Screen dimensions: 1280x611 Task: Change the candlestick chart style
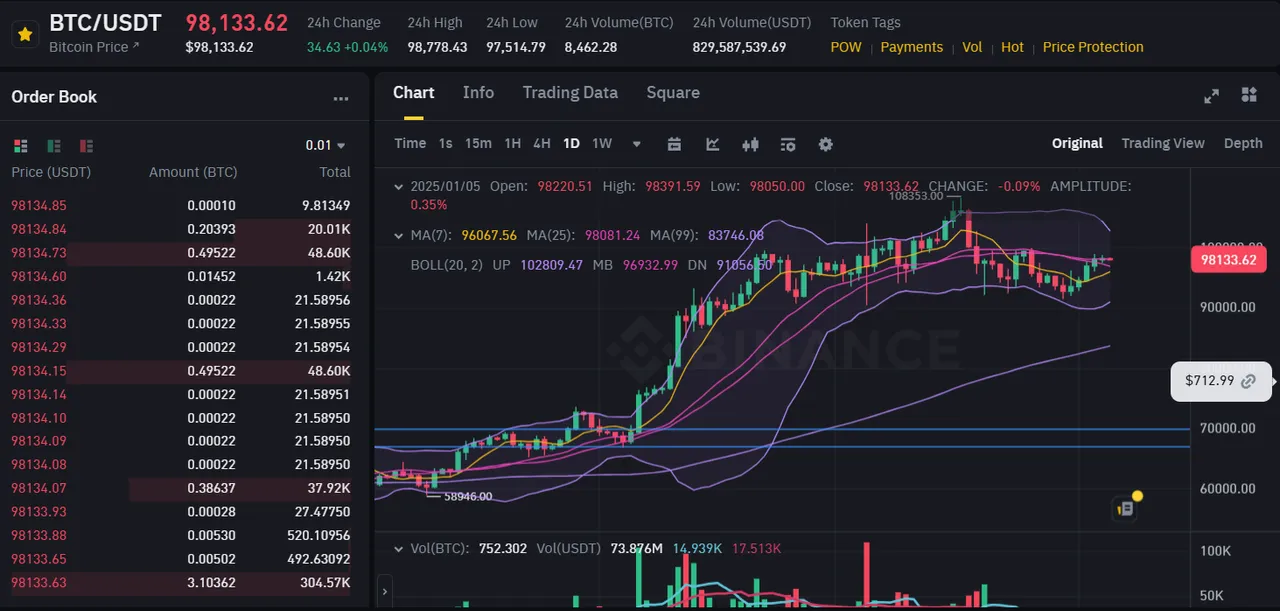[751, 144]
